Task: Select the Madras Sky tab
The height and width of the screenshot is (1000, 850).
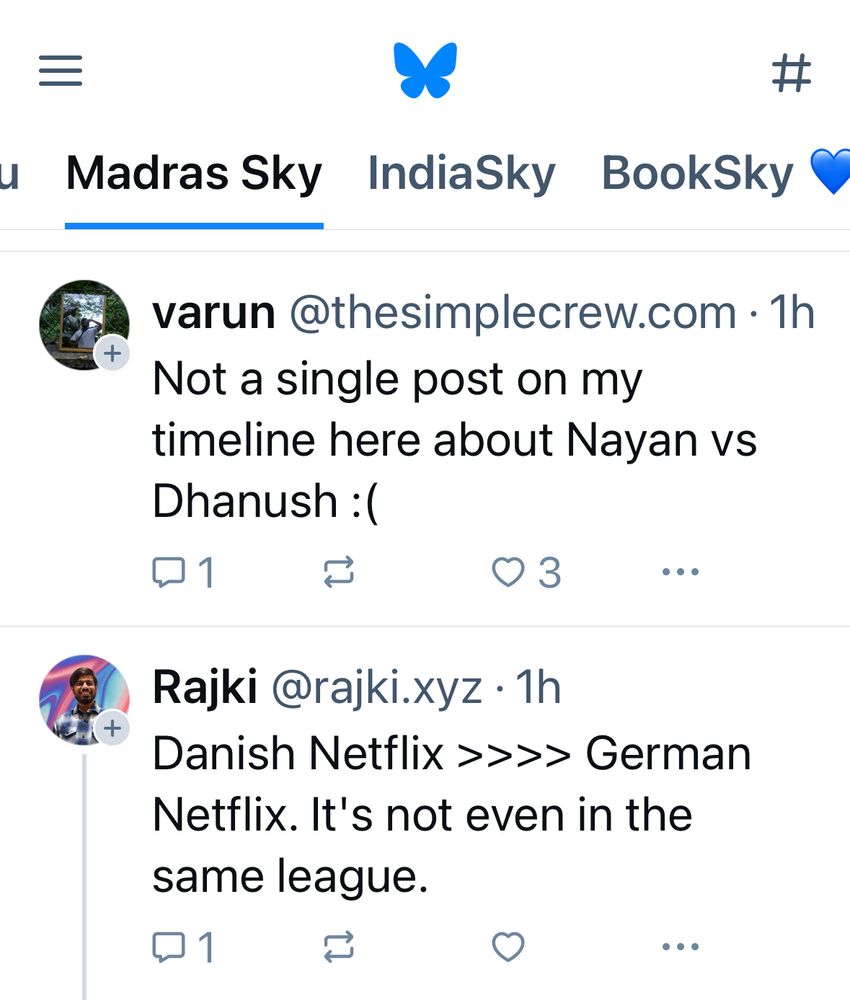Action: coord(194,174)
